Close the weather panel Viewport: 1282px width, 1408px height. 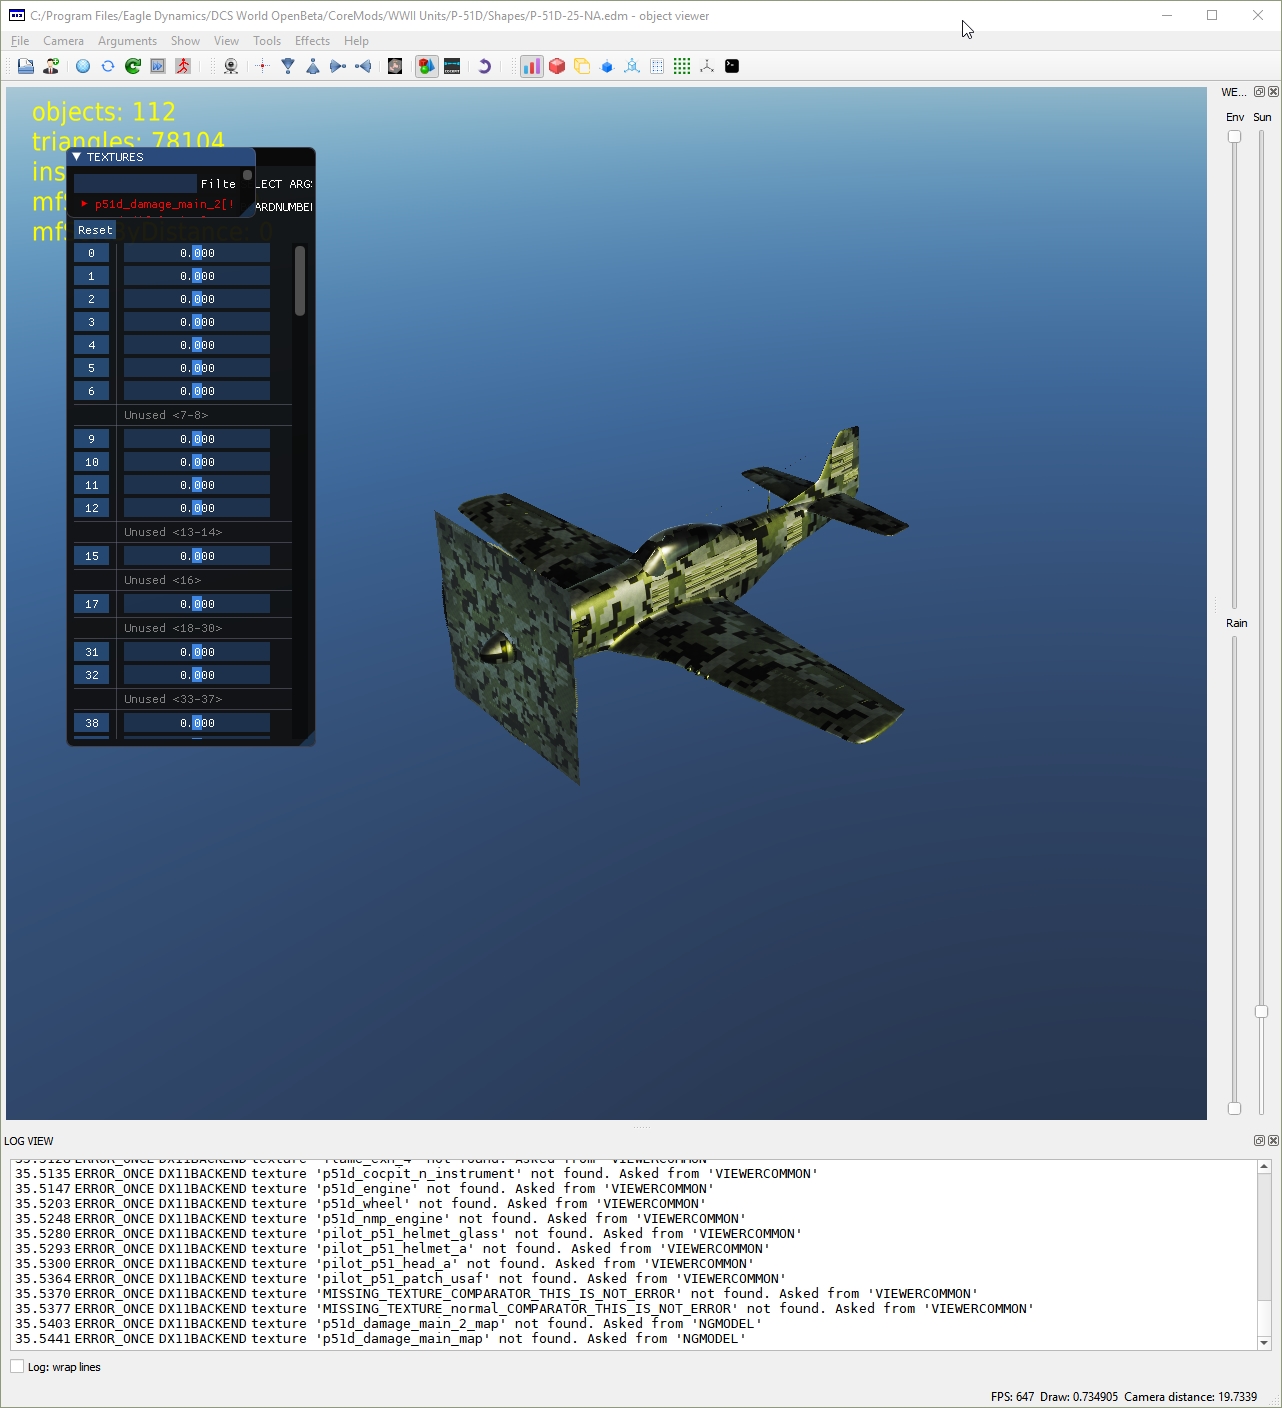point(1273,92)
